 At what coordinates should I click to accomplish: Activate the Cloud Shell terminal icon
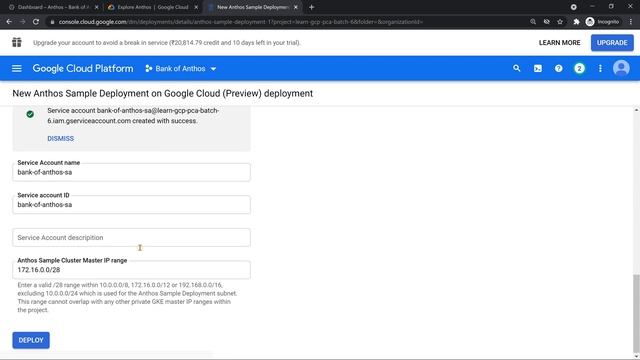coord(538,69)
